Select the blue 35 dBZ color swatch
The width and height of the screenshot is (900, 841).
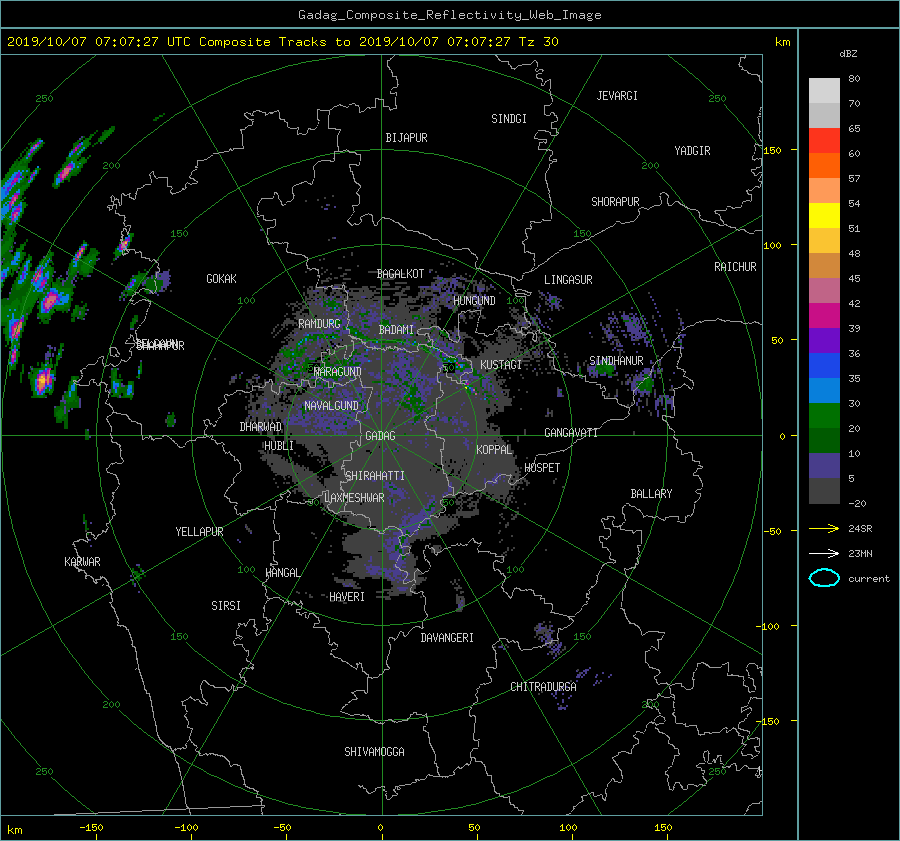(x=824, y=365)
